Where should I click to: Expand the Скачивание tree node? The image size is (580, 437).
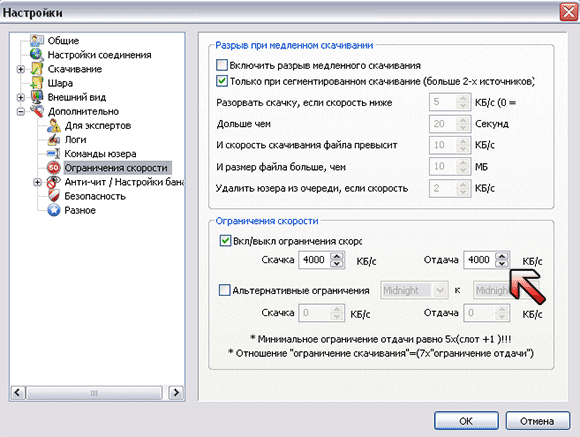coord(21,69)
